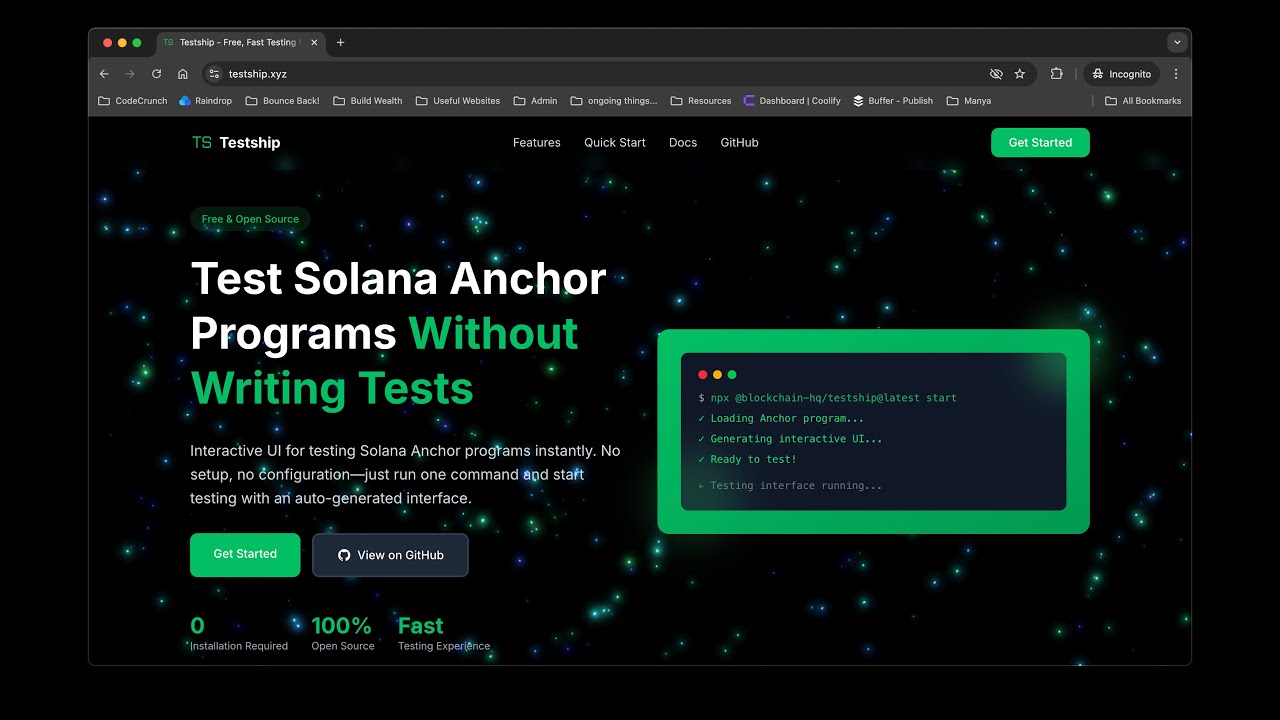Viewport: 1280px width, 720px height.
Task: Click the Incognito indicator button
Action: click(x=1122, y=74)
